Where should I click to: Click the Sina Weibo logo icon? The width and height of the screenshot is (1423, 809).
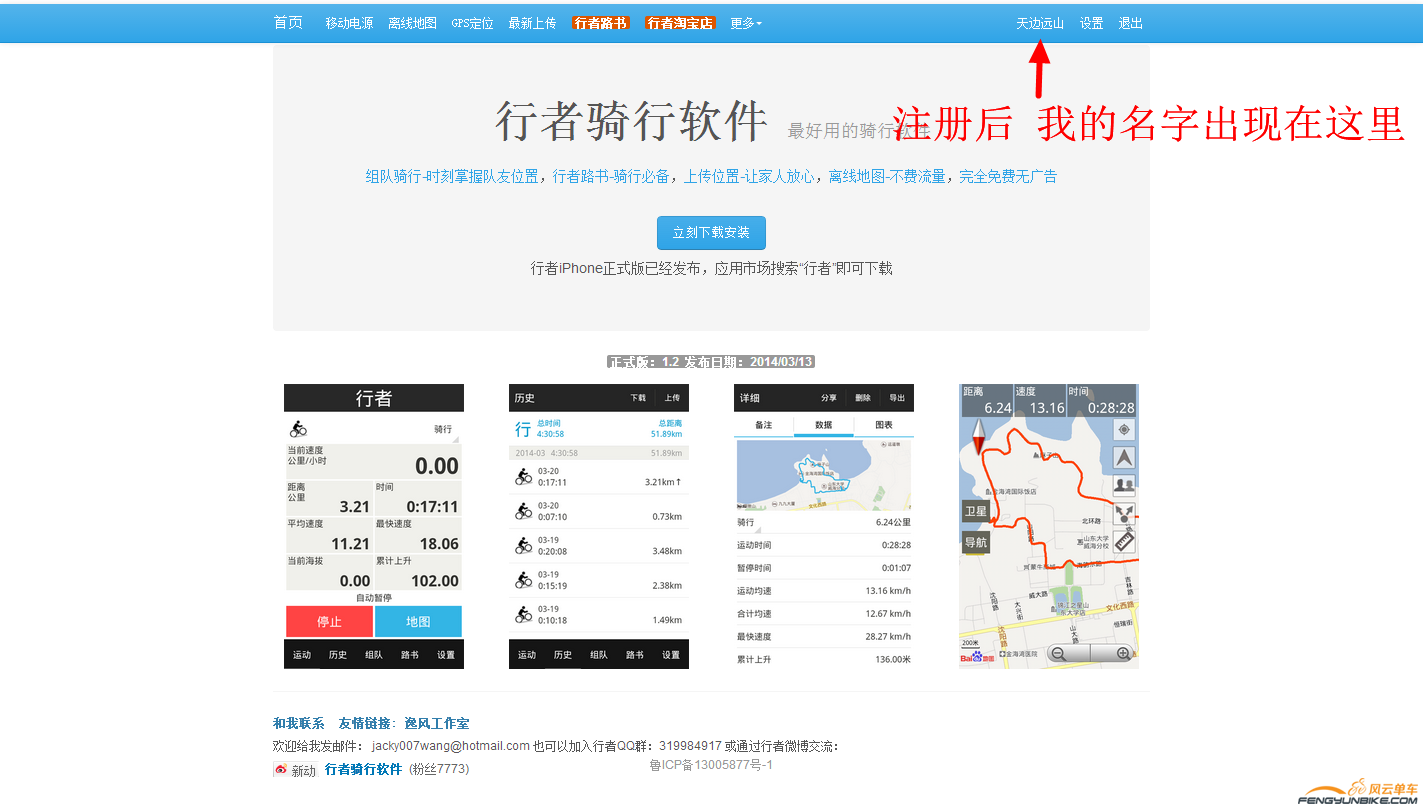pos(281,770)
